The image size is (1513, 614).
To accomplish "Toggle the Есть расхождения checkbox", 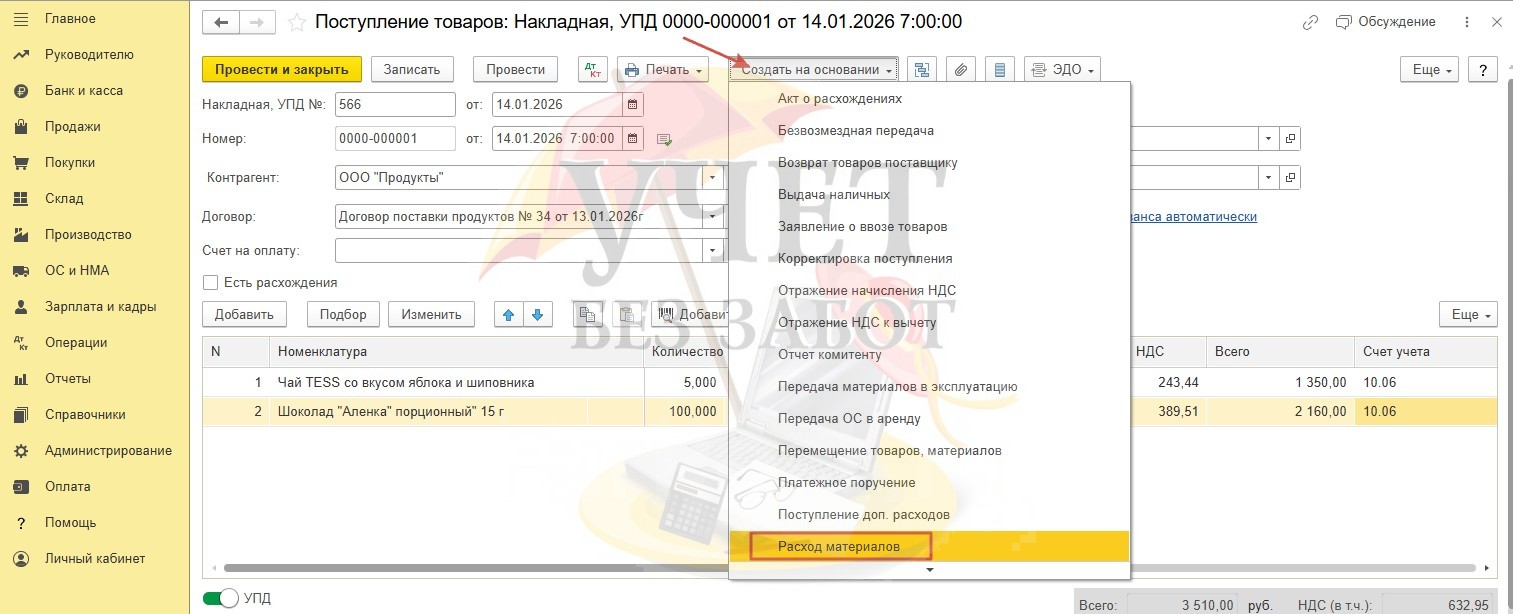I will pyautogui.click(x=211, y=283).
